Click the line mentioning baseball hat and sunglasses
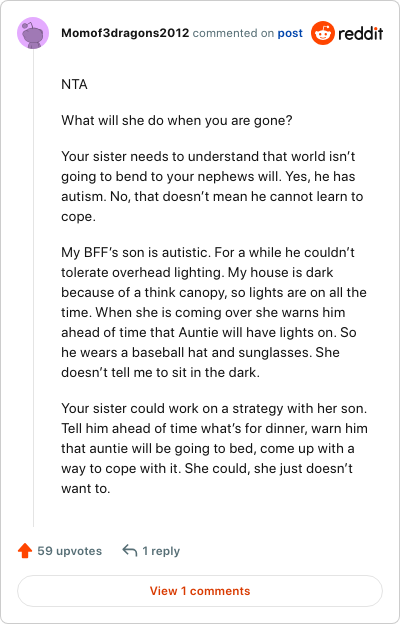Screen dimensions: 400x624 200,353
